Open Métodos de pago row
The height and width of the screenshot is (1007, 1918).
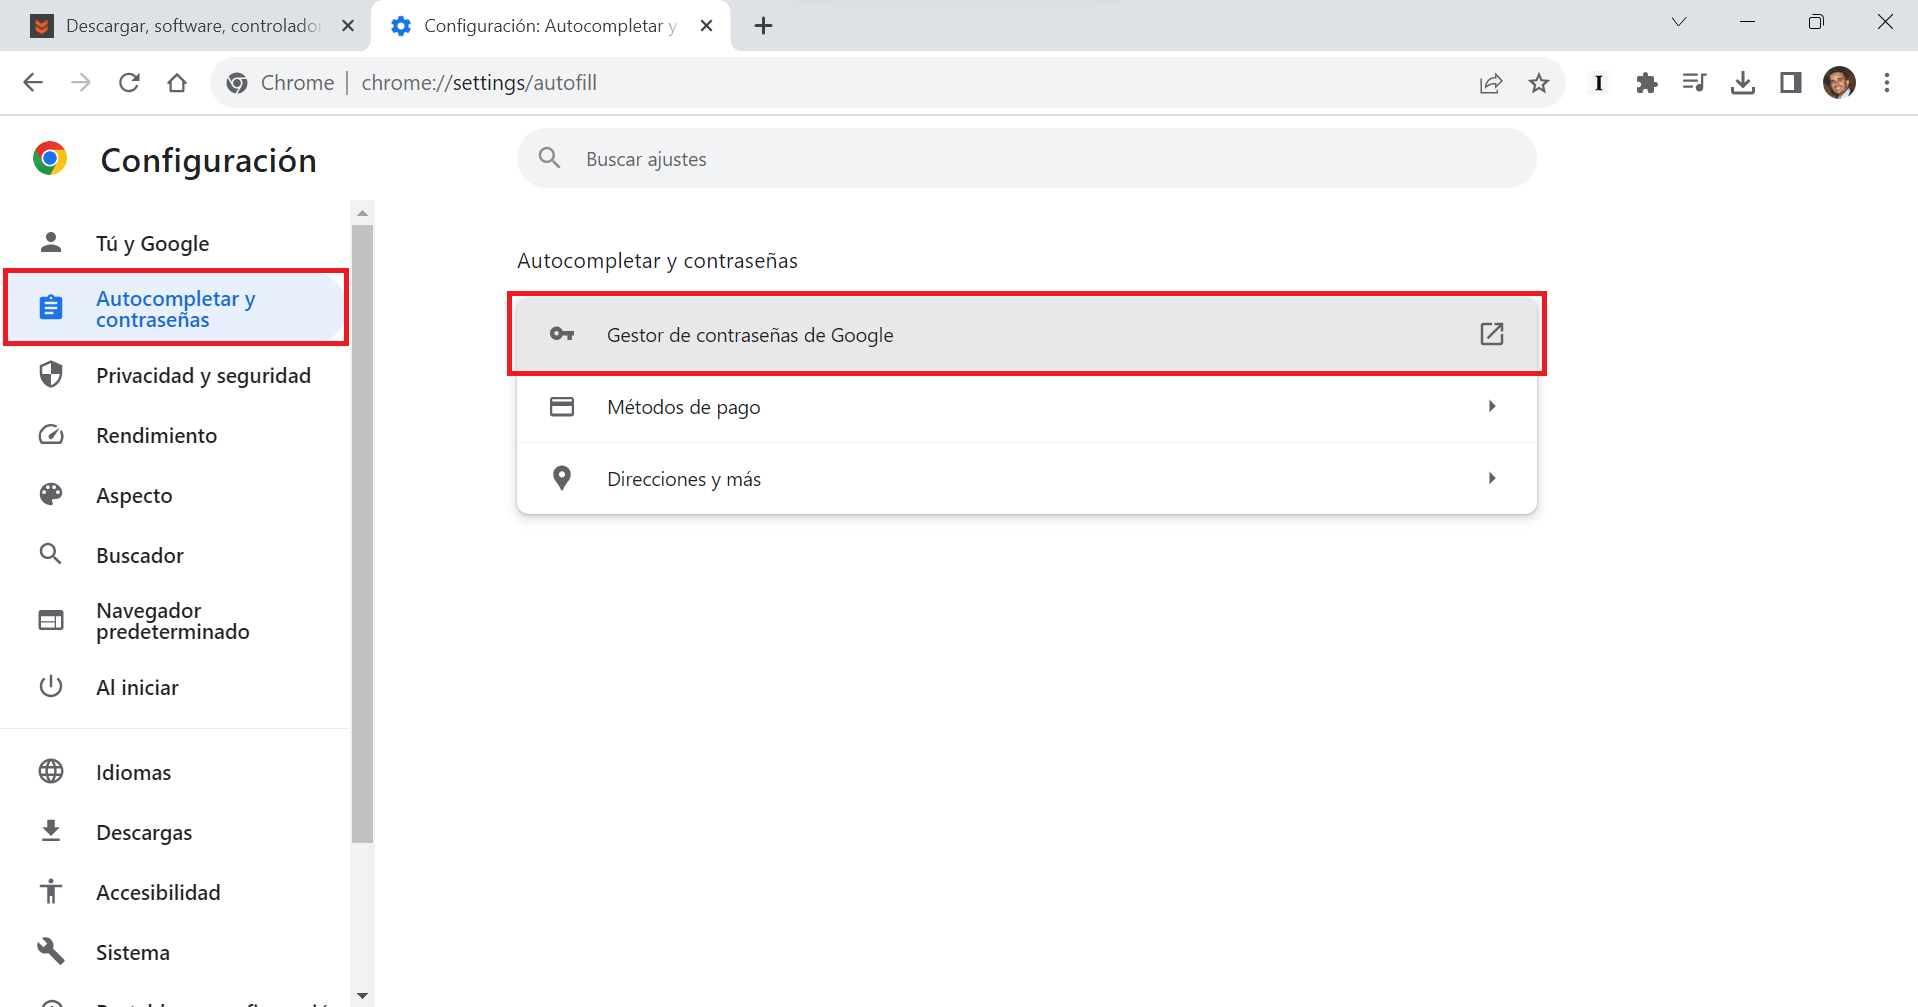coord(1027,406)
